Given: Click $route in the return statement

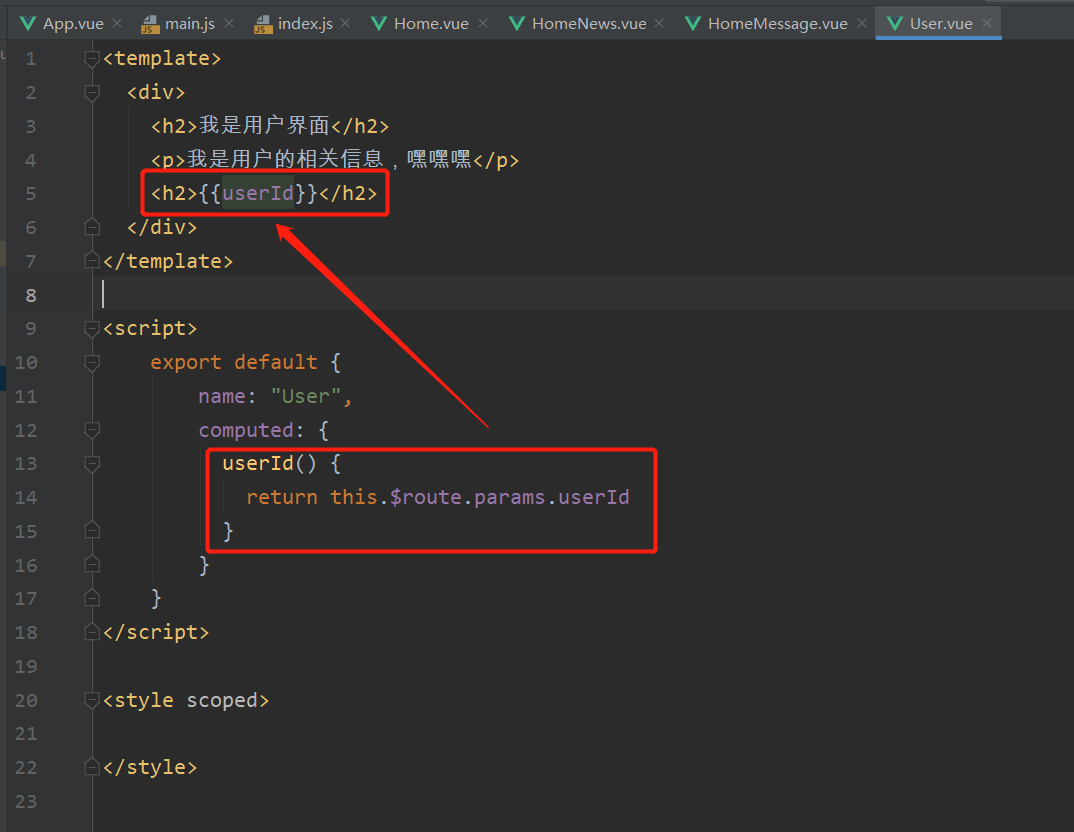Looking at the screenshot, I should (x=425, y=497).
